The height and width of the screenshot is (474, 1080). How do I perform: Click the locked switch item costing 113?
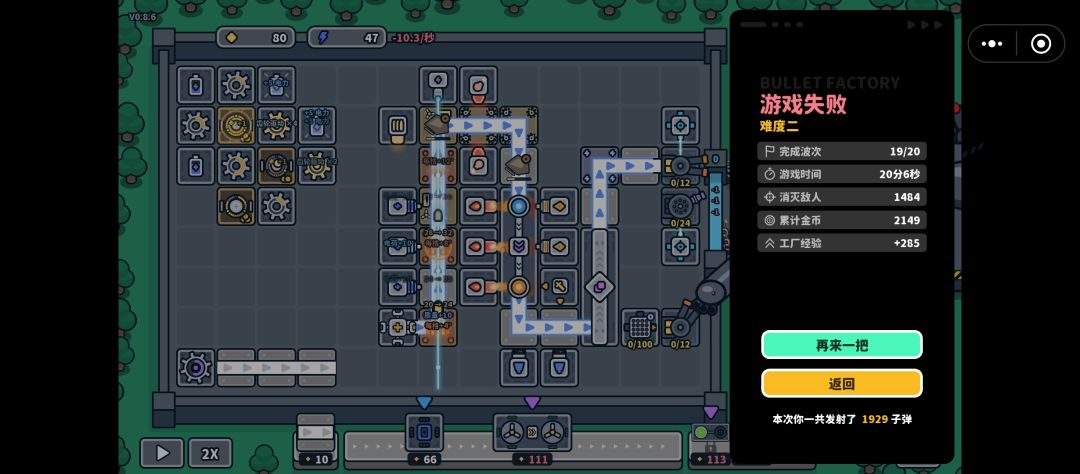pos(710,443)
